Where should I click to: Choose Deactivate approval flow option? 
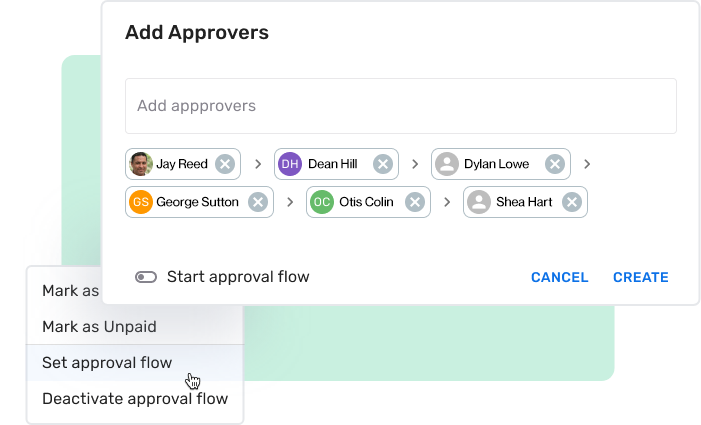point(135,398)
